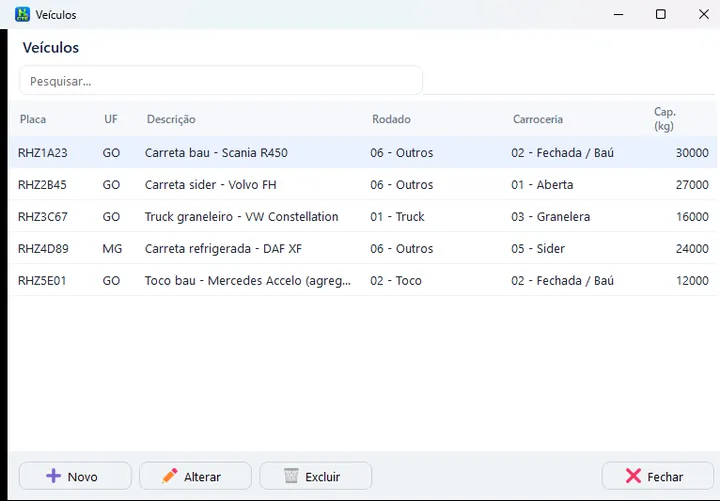Maximize the Veículos window
This screenshot has height=501, width=720.
(x=660, y=14)
